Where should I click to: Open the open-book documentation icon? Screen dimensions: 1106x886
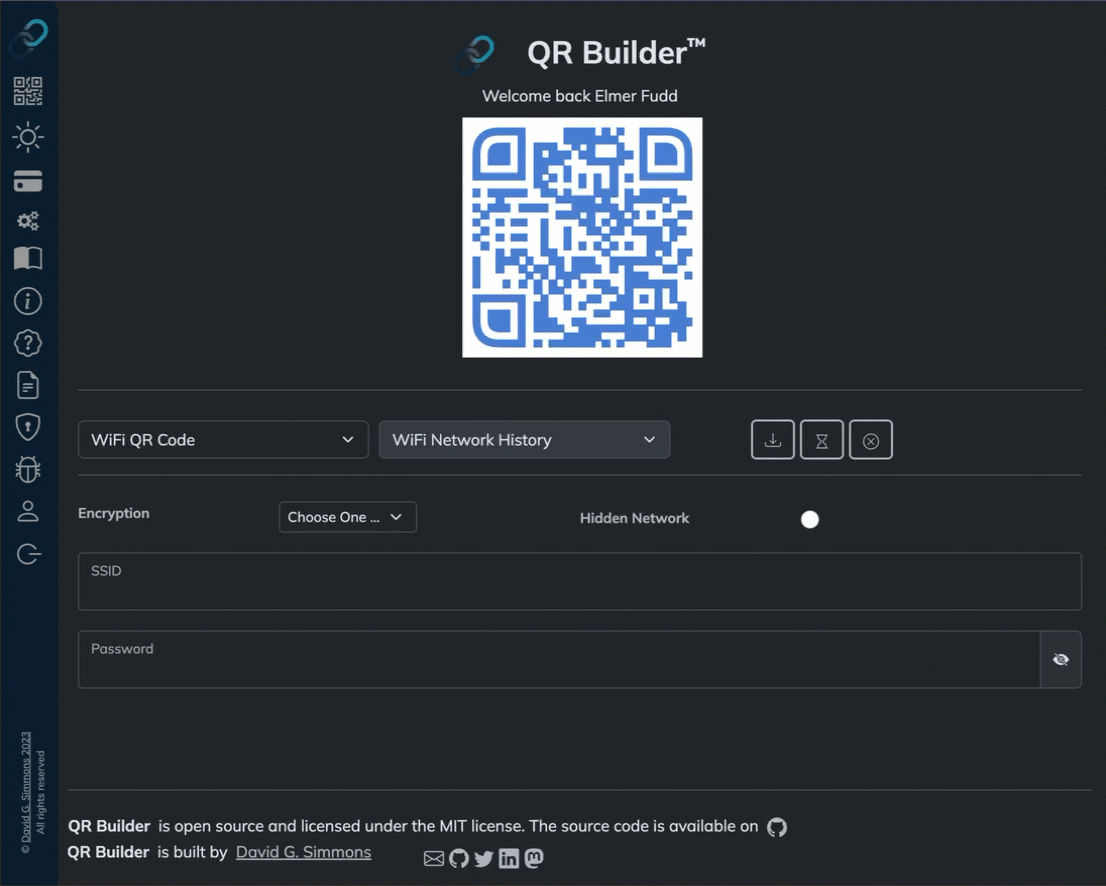pos(28,258)
